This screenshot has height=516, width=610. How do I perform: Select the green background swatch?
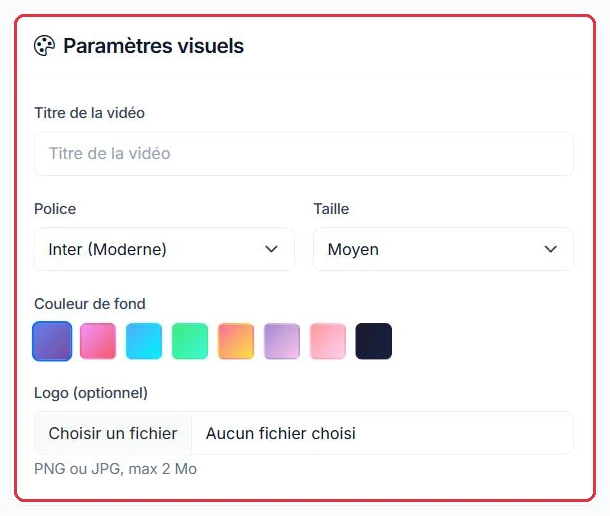[190, 341]
